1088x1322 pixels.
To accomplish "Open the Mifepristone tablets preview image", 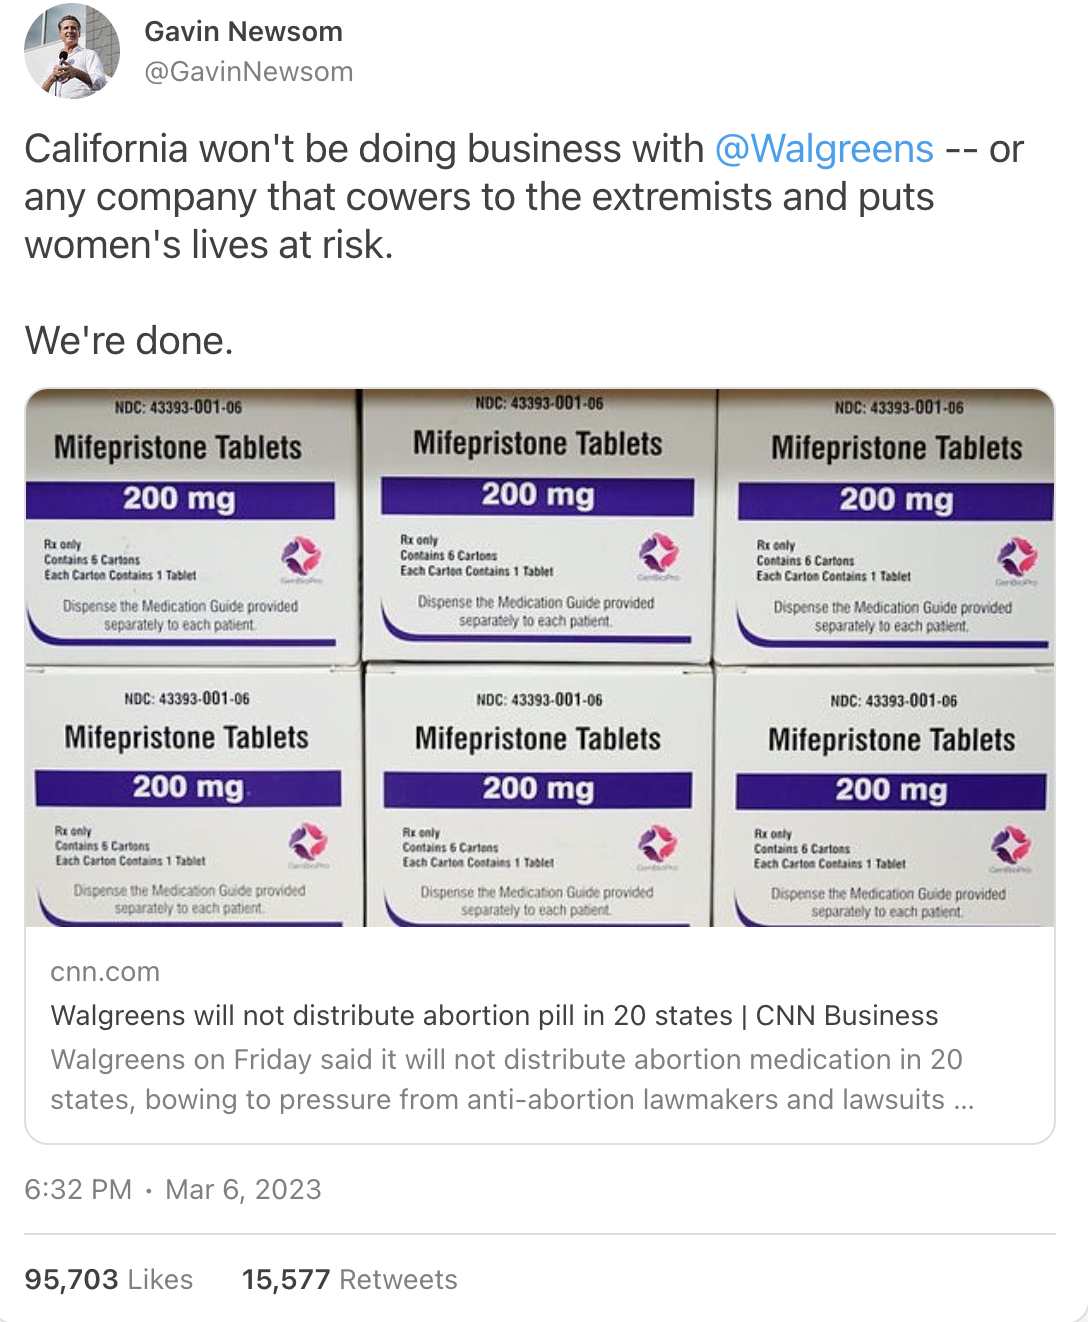I will pos(540,658).
